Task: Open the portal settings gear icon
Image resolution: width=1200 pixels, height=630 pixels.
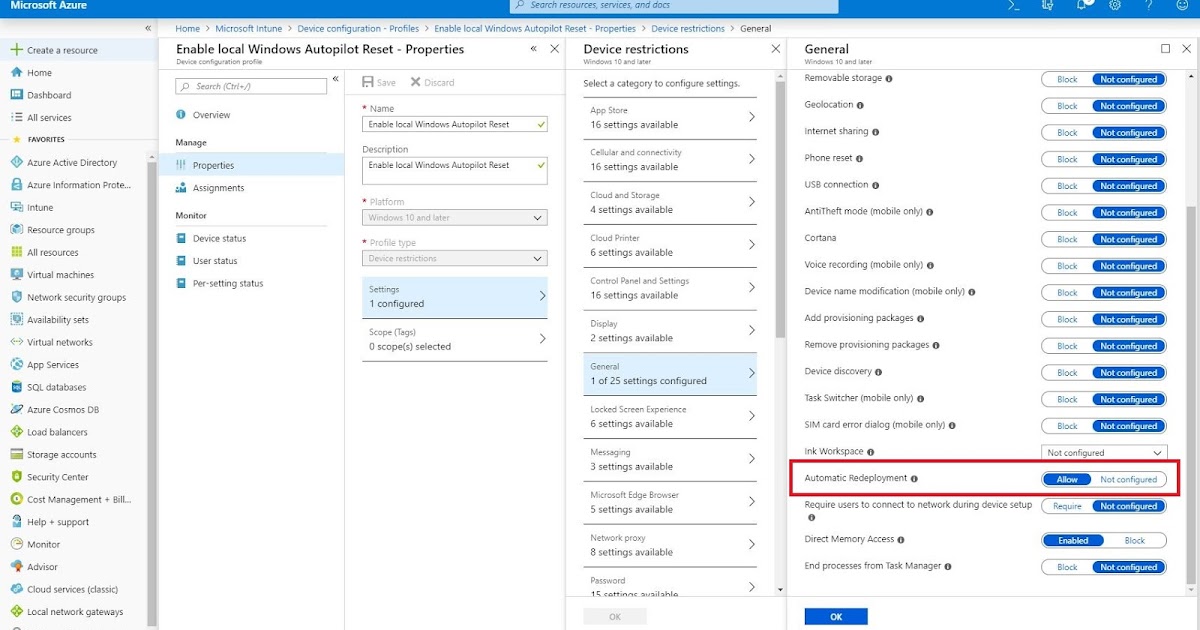Action: coord(1114,8)
